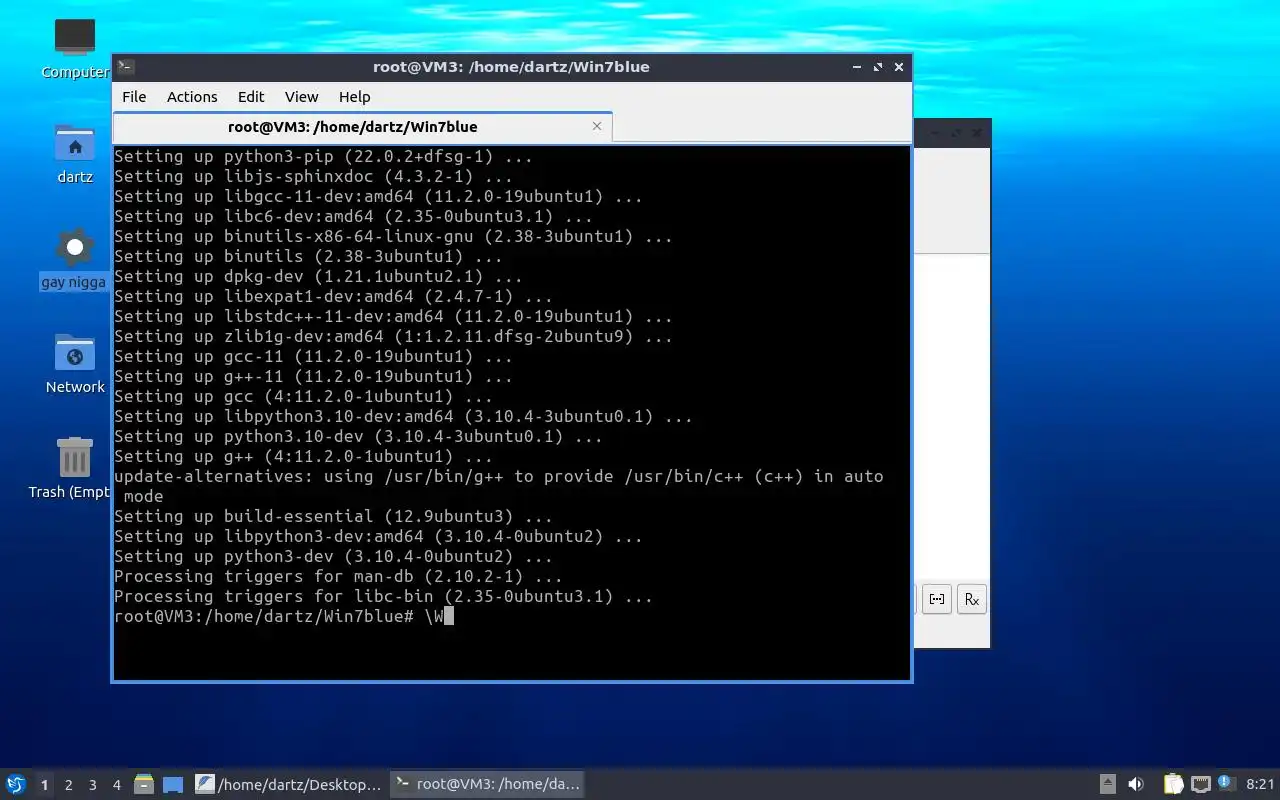Open the dartz home folder icon
This screenshot has width=1280, height=800.
[75, 154]
